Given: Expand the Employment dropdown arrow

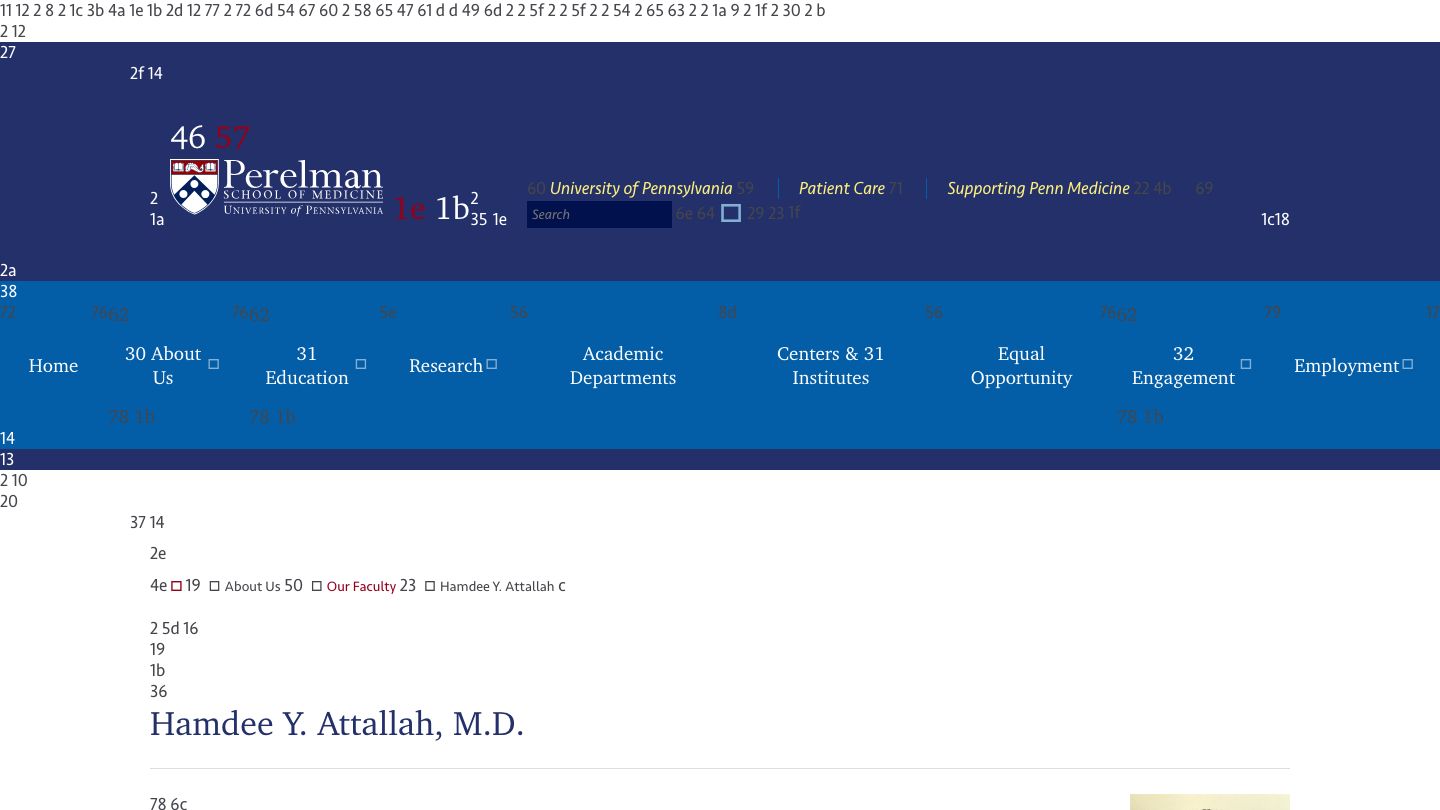Looking at the screenshot, I should click(x=1407, y=365).
